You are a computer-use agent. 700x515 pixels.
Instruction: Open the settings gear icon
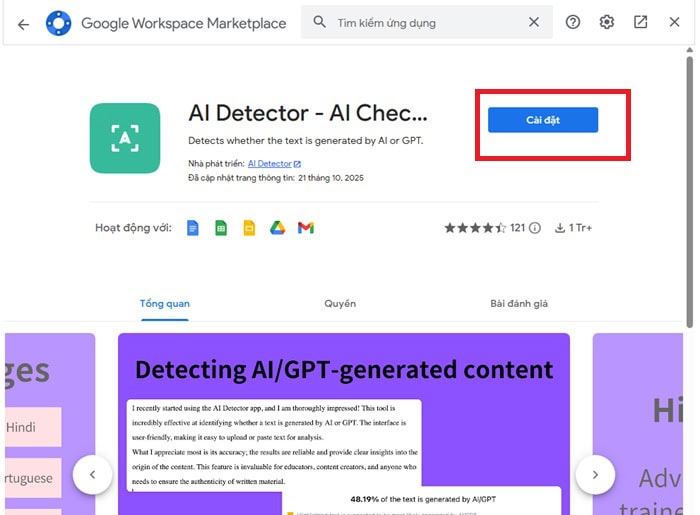pyautogui.click(x=607, y=22)
